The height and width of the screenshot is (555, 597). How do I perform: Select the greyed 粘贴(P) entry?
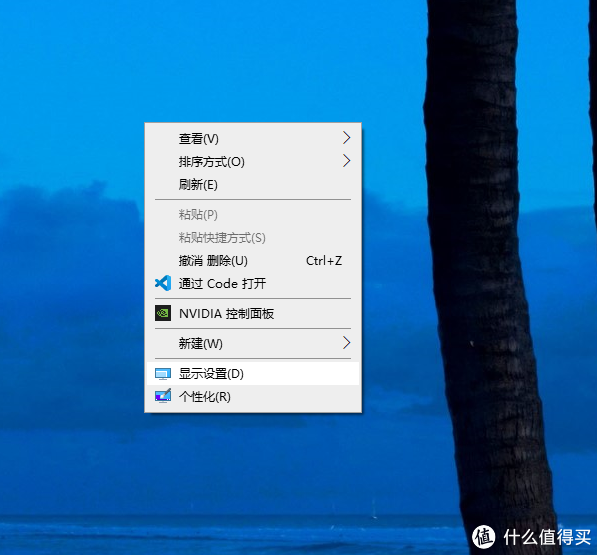click(253, 215)
